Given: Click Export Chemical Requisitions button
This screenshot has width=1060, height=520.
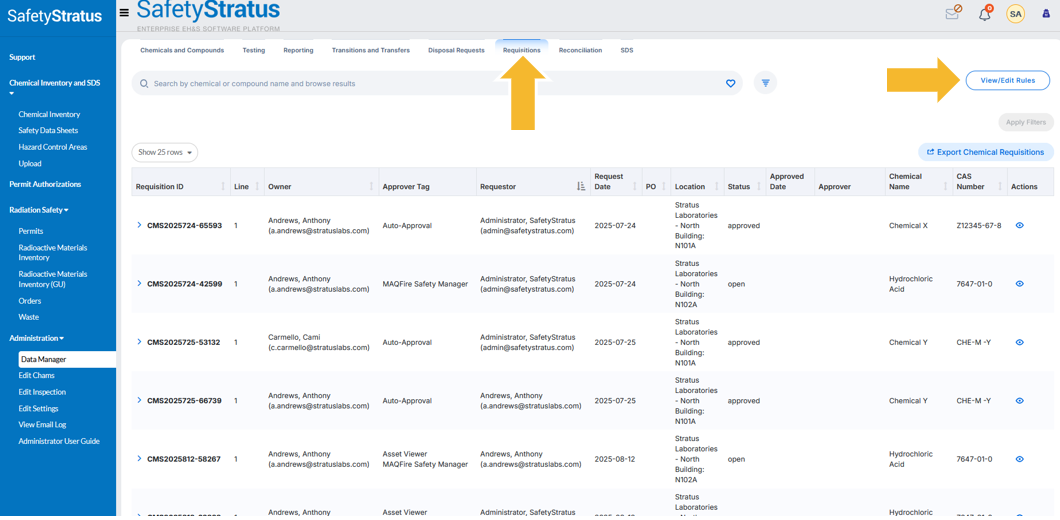Looking at the screenshot, I should 986,152.
